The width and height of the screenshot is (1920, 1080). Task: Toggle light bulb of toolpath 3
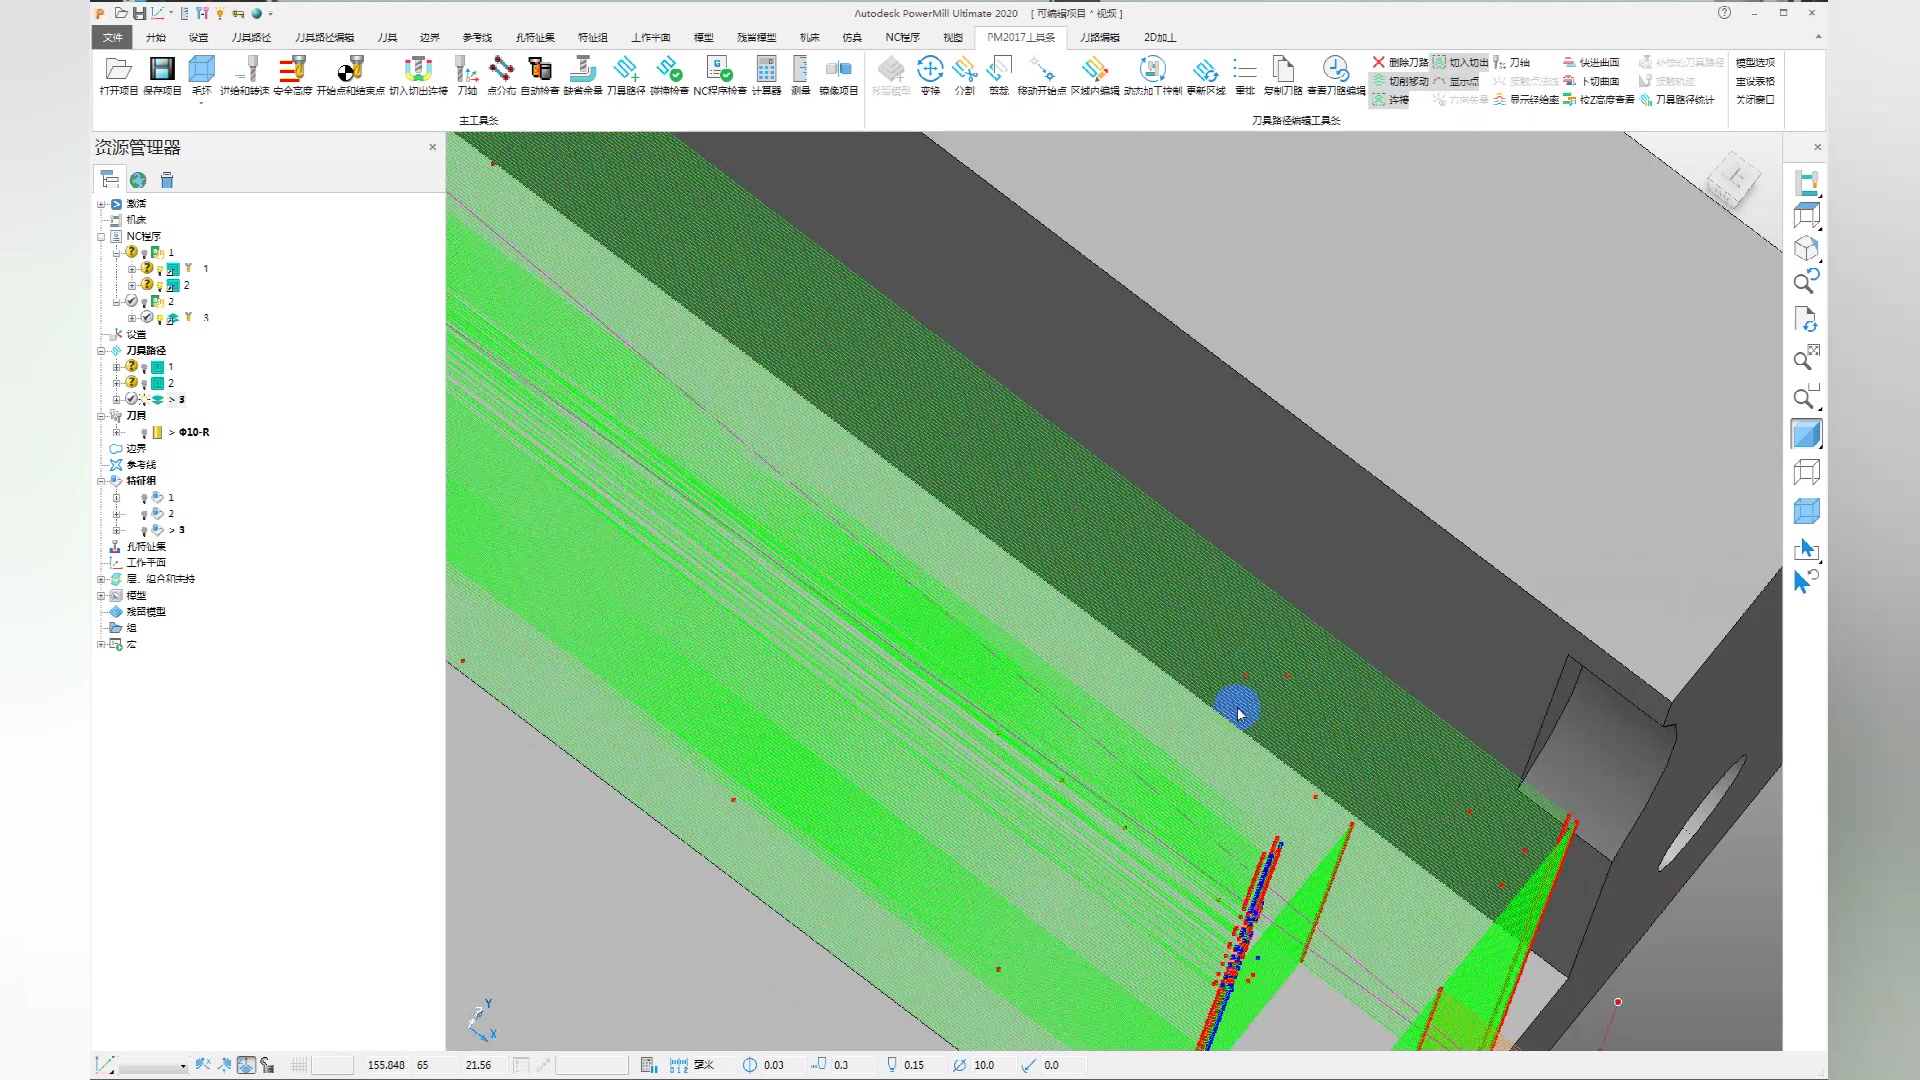click(144, 399)
